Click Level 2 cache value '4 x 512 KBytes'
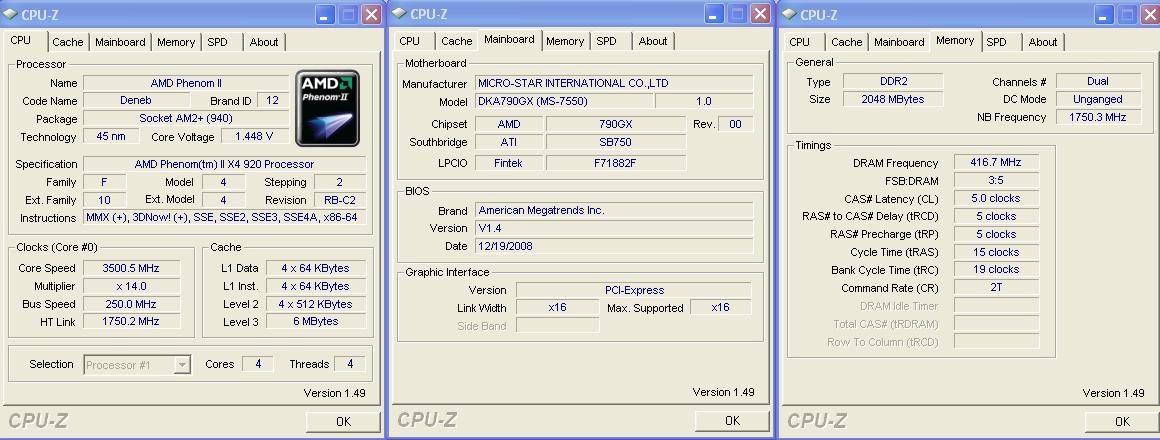The width and height of the screenshot is (1160, 440). click(315, 304)
